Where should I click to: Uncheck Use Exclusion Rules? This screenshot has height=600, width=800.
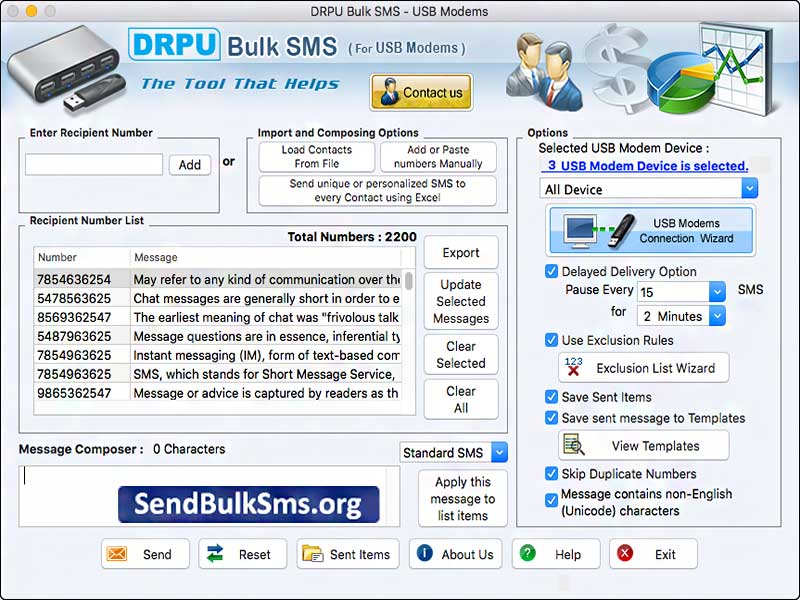(x=551, y=339)
